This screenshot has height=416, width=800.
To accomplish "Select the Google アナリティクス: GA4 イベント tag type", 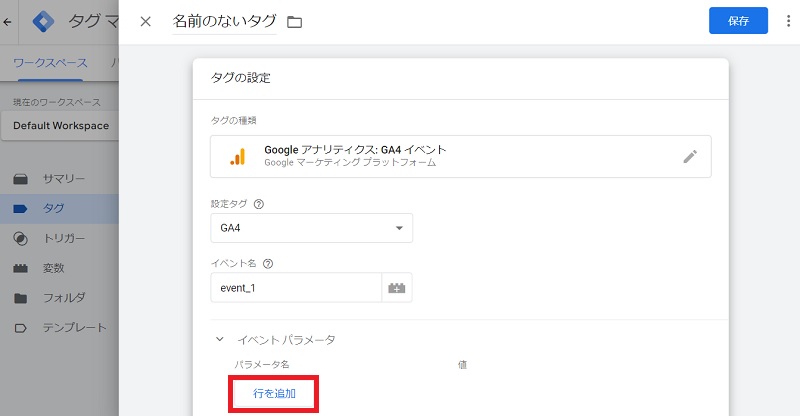I will click(461, 156).
